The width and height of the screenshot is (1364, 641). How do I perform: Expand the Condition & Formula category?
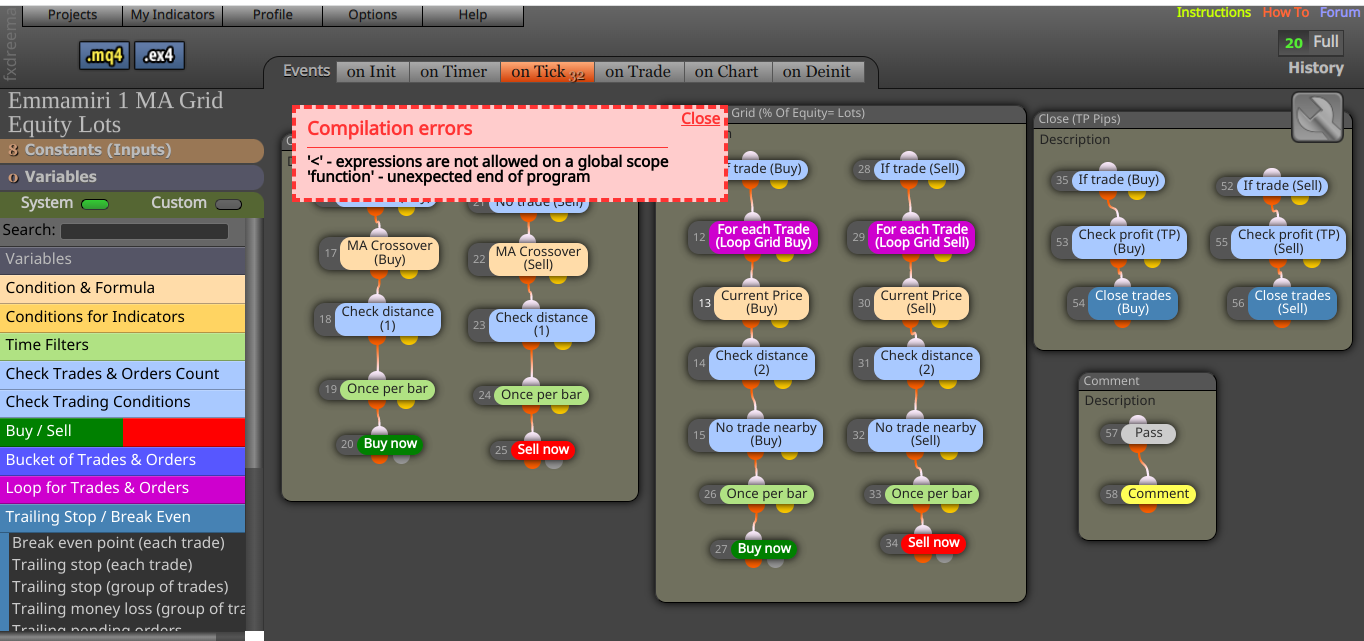tap(122, 288)
